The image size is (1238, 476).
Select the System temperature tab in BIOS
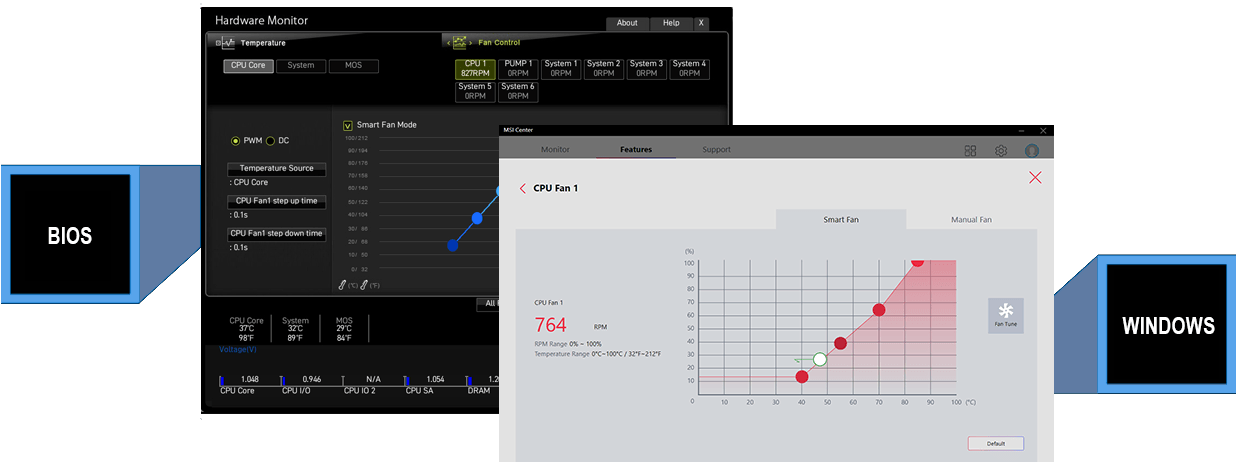pyautogui.click(x=301, y=66)
